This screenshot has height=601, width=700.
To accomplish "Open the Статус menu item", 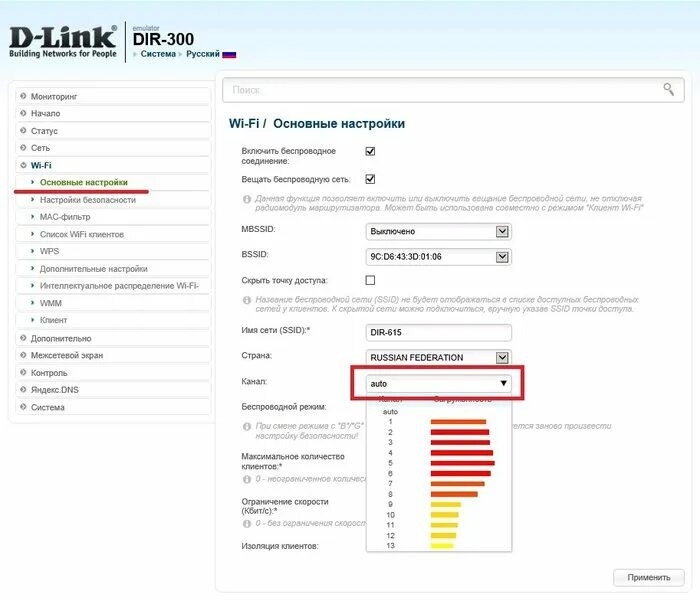I will click(112, 131).
